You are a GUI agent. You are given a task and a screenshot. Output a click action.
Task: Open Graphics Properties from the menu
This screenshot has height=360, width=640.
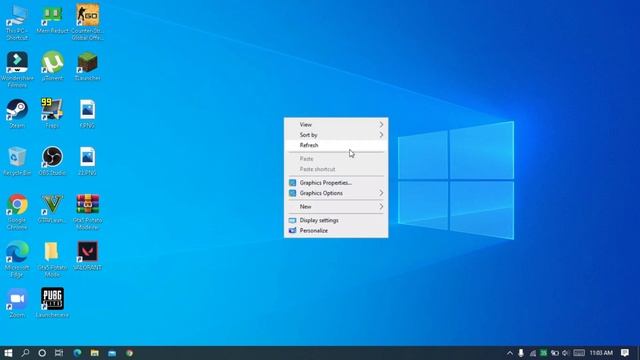[x=336, y=183]
